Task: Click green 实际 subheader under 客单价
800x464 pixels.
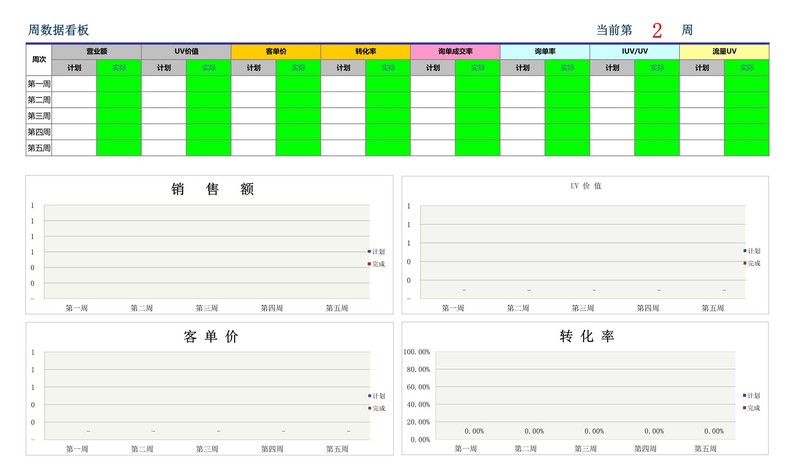Action: [298, 68]
